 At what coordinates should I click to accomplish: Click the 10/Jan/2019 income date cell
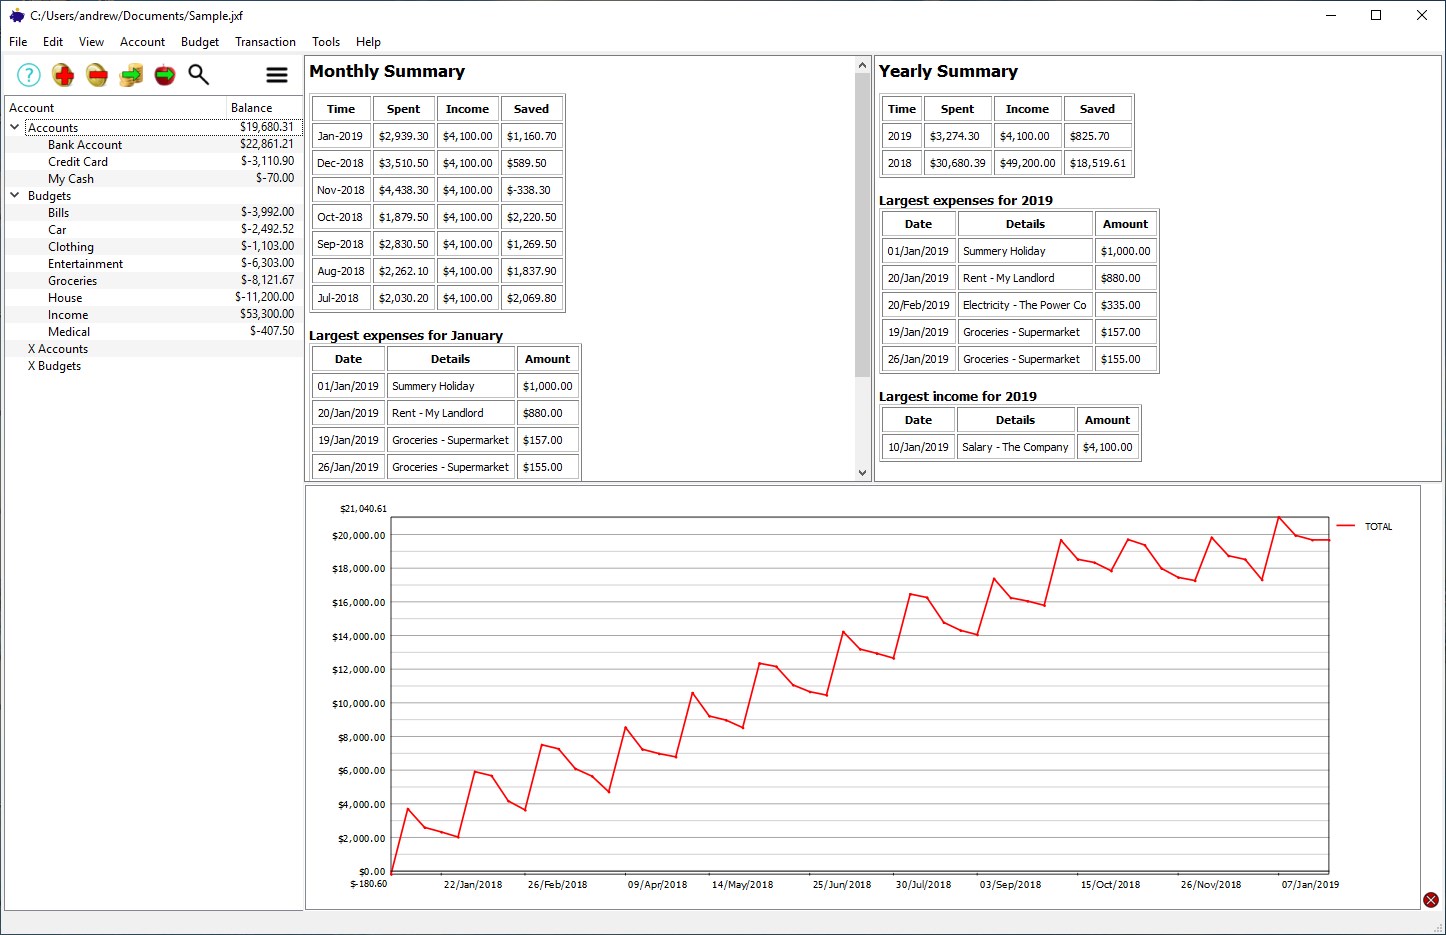[x=918, y=447]
